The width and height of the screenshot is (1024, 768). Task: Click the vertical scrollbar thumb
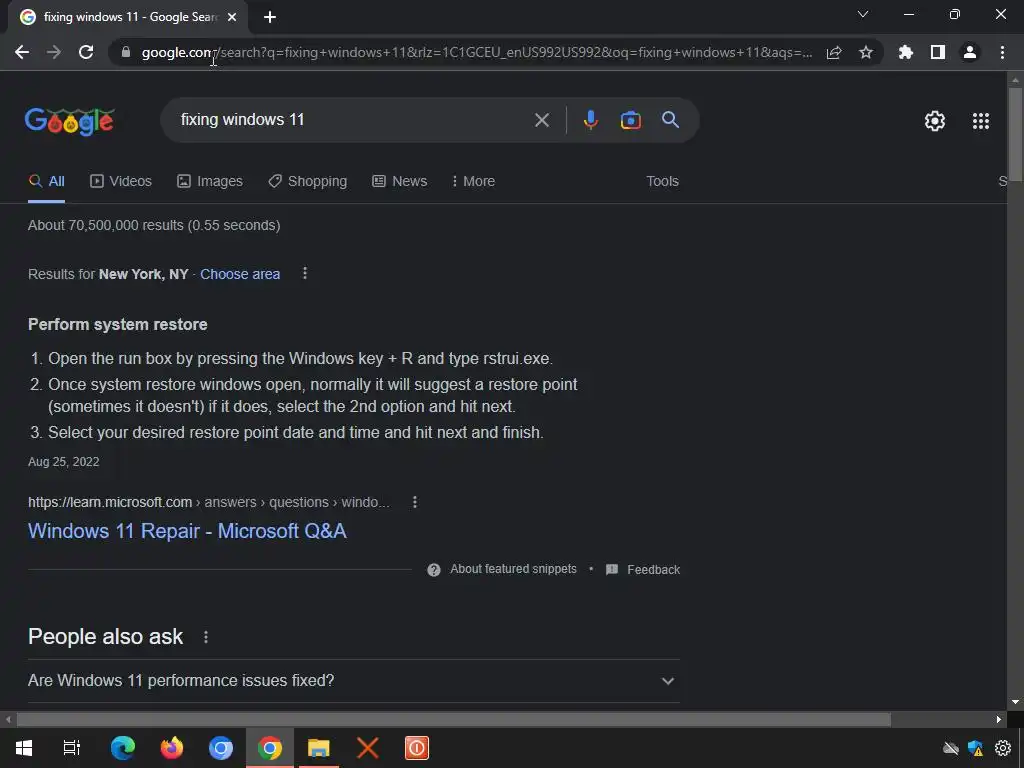point(1015,135)
